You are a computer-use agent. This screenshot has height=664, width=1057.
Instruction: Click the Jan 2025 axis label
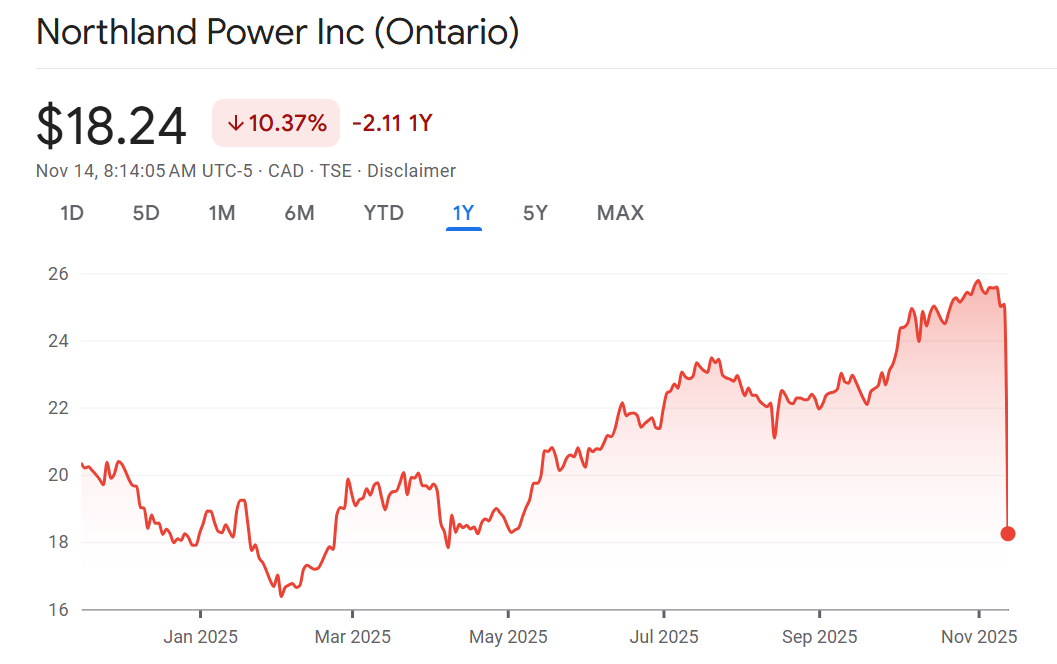coord(201,636)
